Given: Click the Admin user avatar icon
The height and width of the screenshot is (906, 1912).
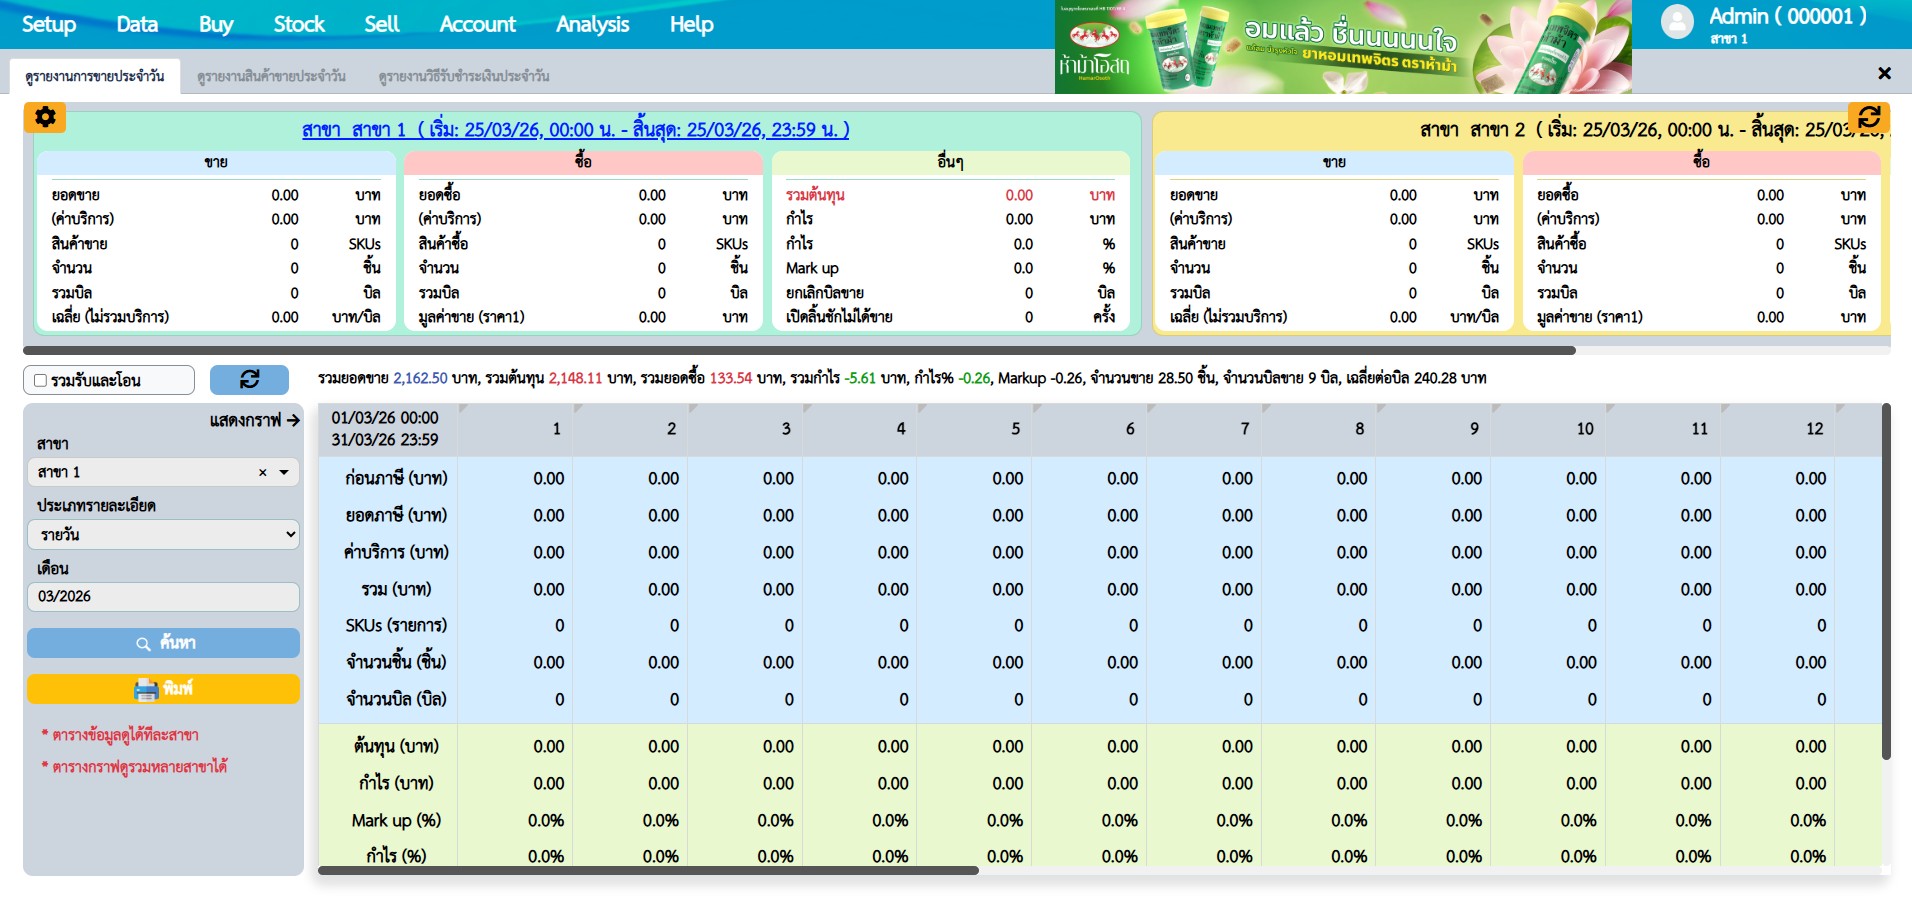Looking at the screenshot, I should [x=1677, y=22].
